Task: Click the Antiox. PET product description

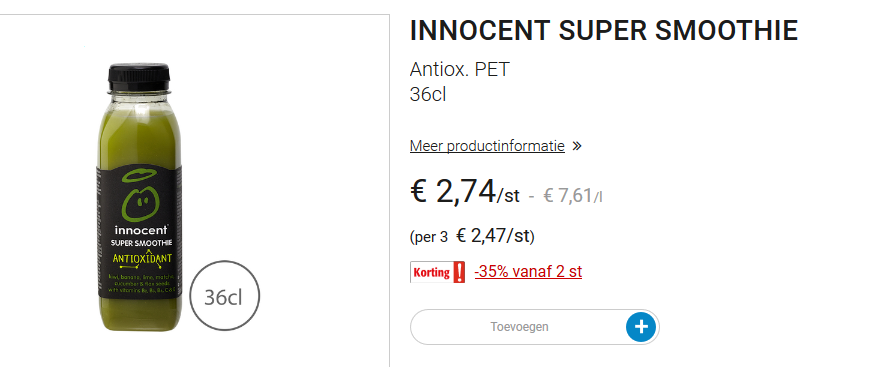Action: (459, 70)
